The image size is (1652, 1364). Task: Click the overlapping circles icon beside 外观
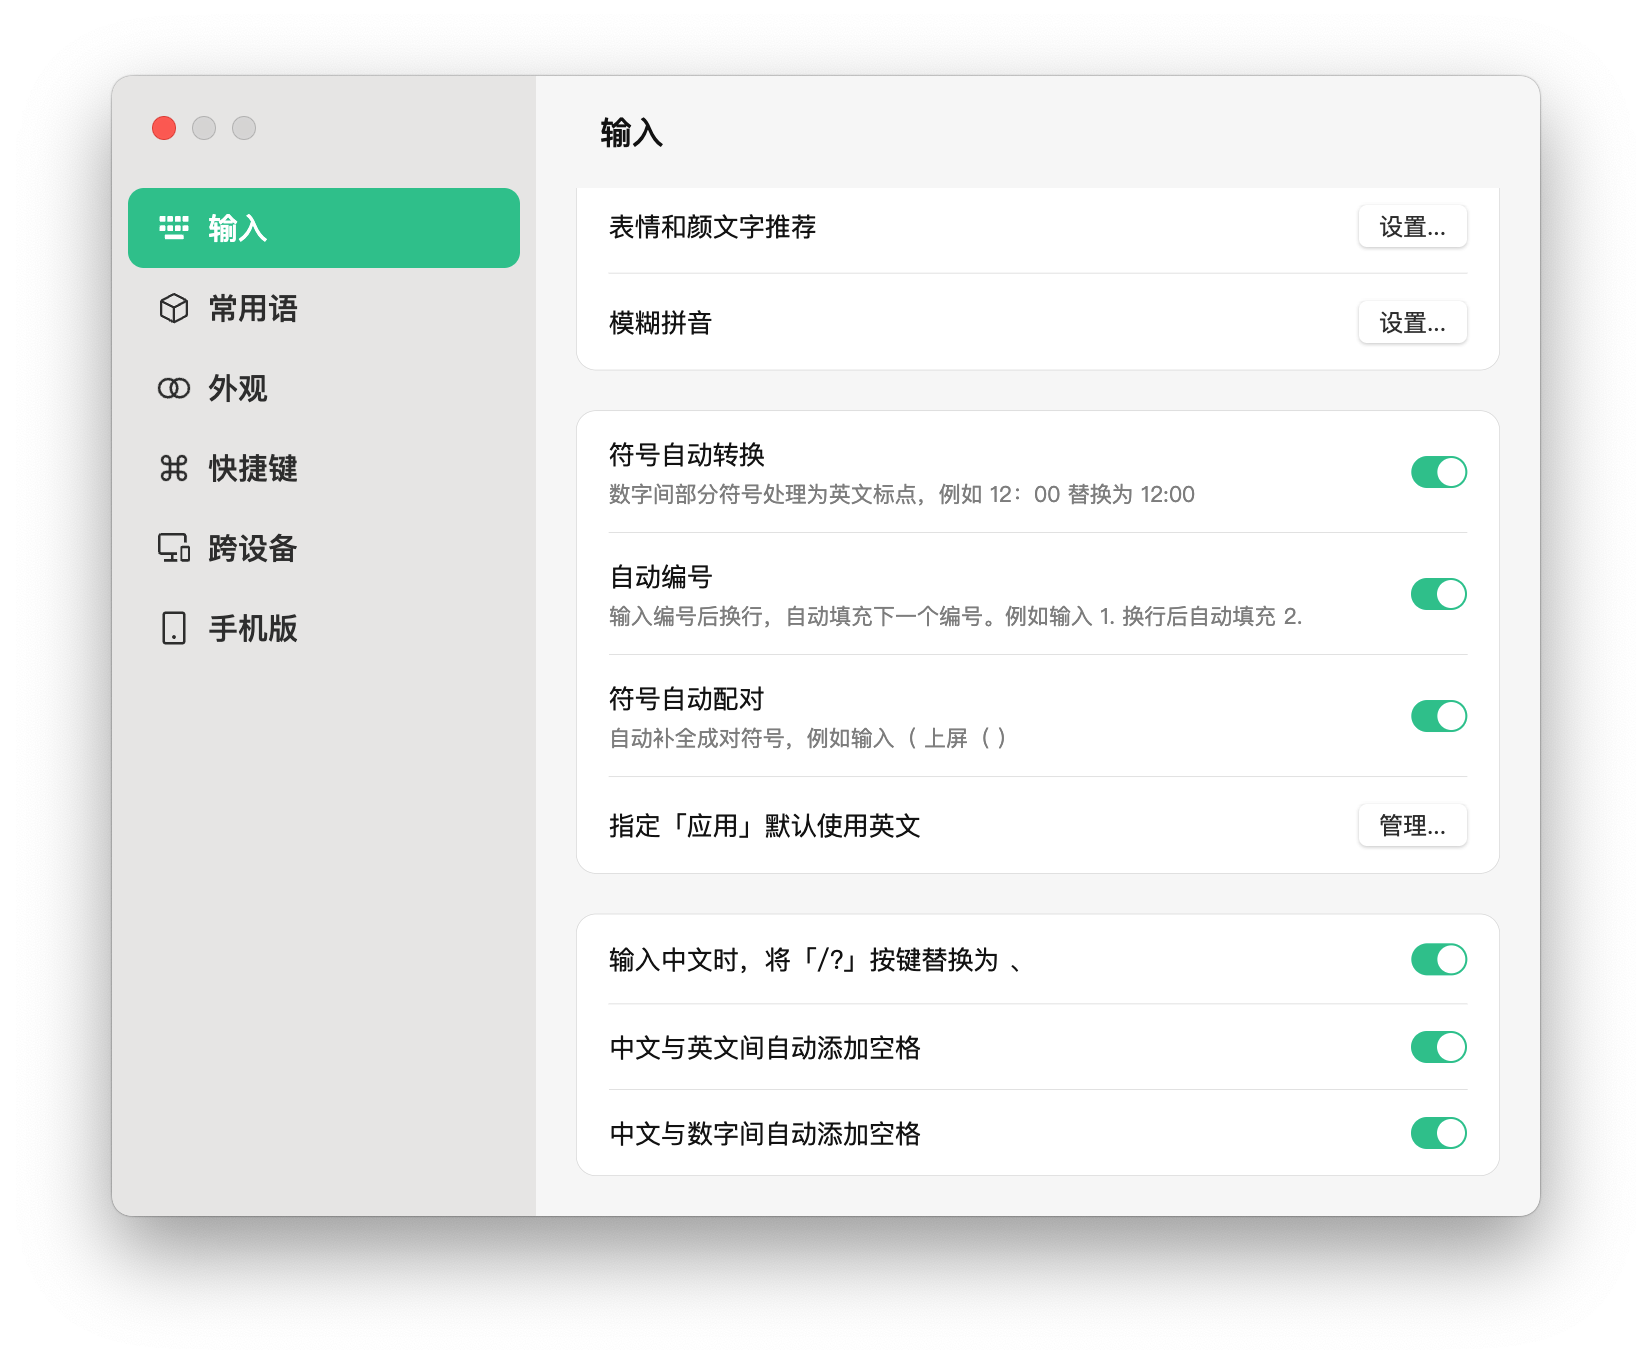point(174,388)
